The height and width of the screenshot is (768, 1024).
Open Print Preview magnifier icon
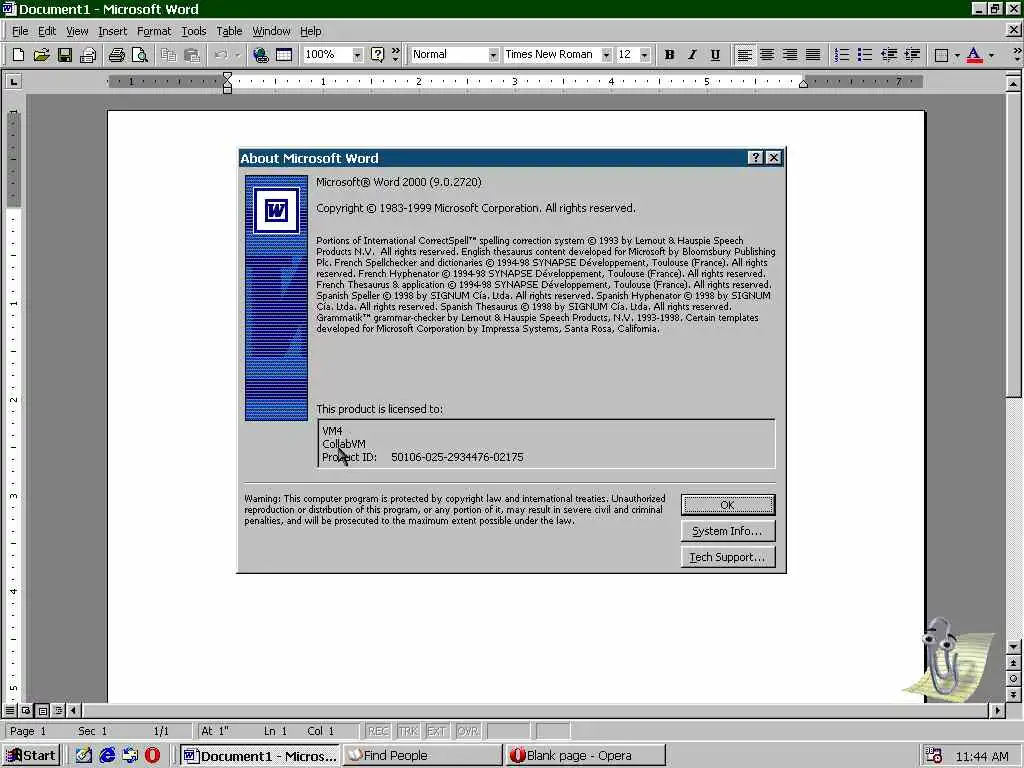139,55
